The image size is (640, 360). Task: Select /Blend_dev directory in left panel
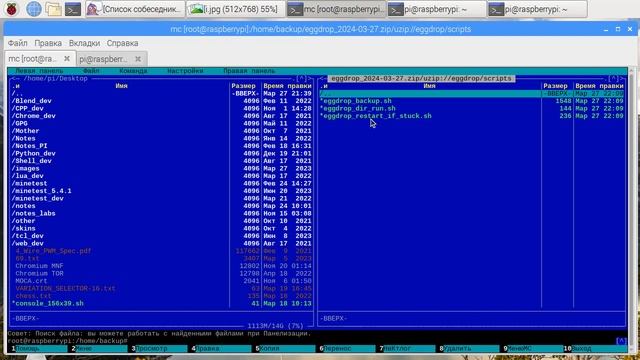coord(120,101)
